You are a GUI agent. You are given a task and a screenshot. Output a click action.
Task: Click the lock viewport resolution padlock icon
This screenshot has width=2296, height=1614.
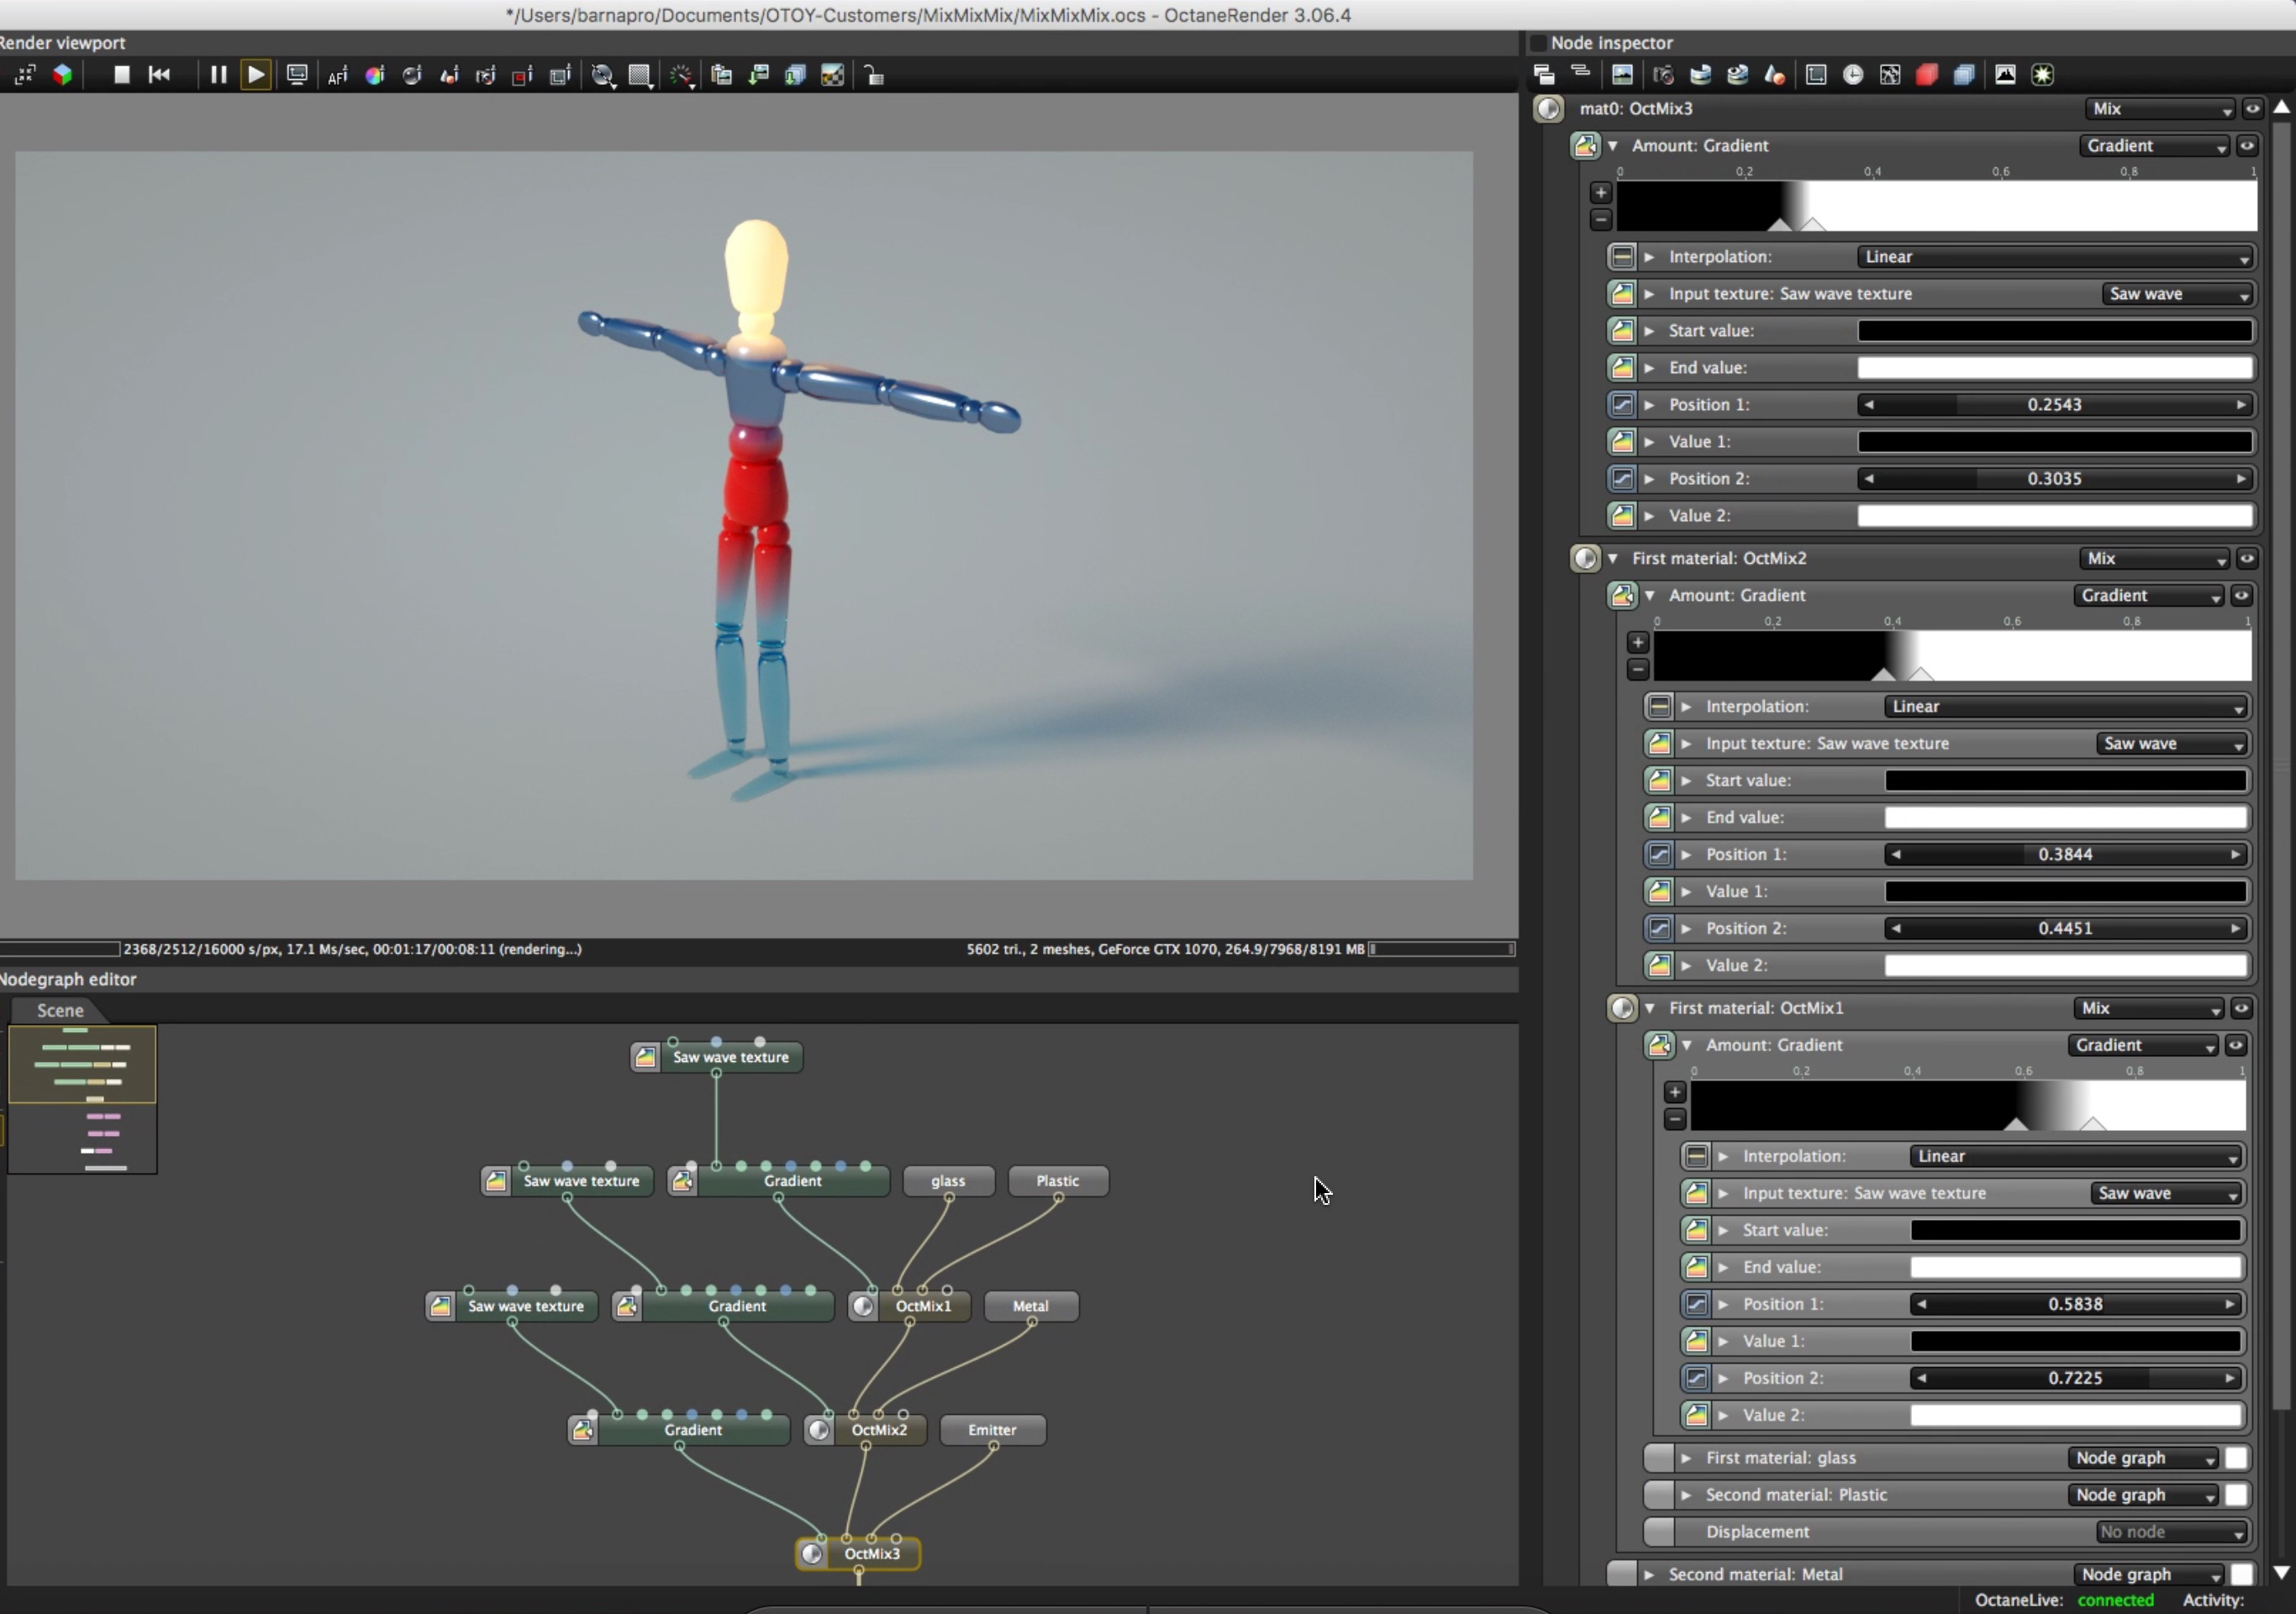pos(873,75)
